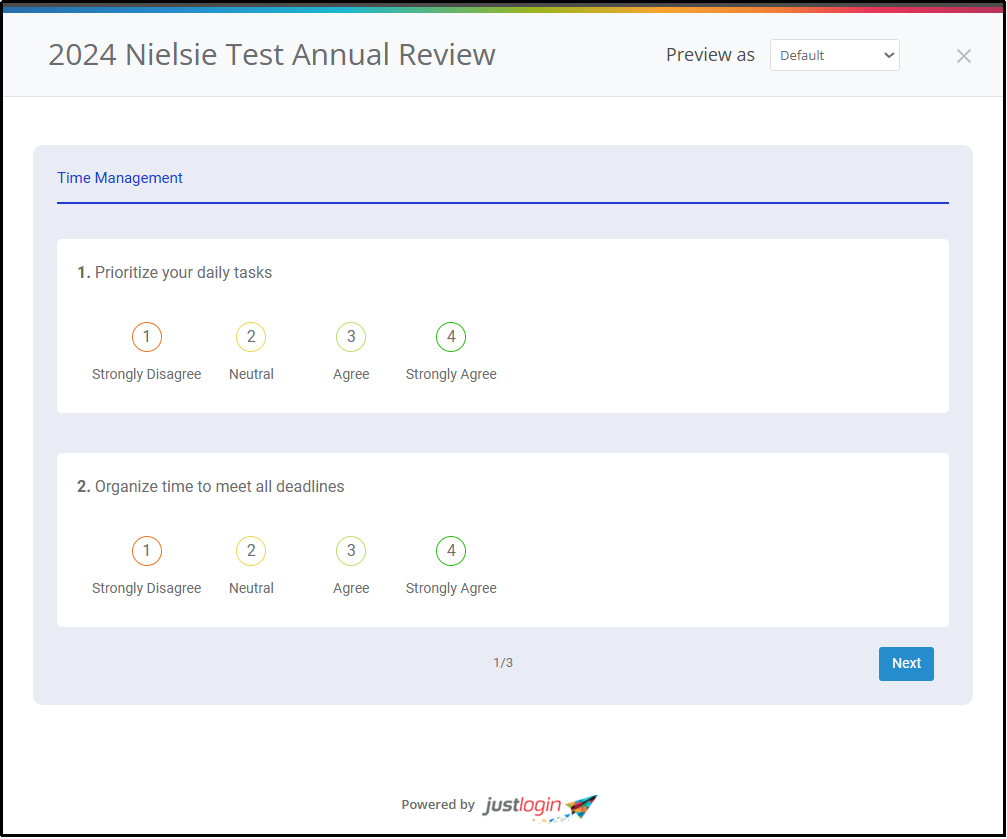This screenshot has width=1007, height=839.
Task: Click Strongly Agree label under question 1
Action: [x=451, y=375]
